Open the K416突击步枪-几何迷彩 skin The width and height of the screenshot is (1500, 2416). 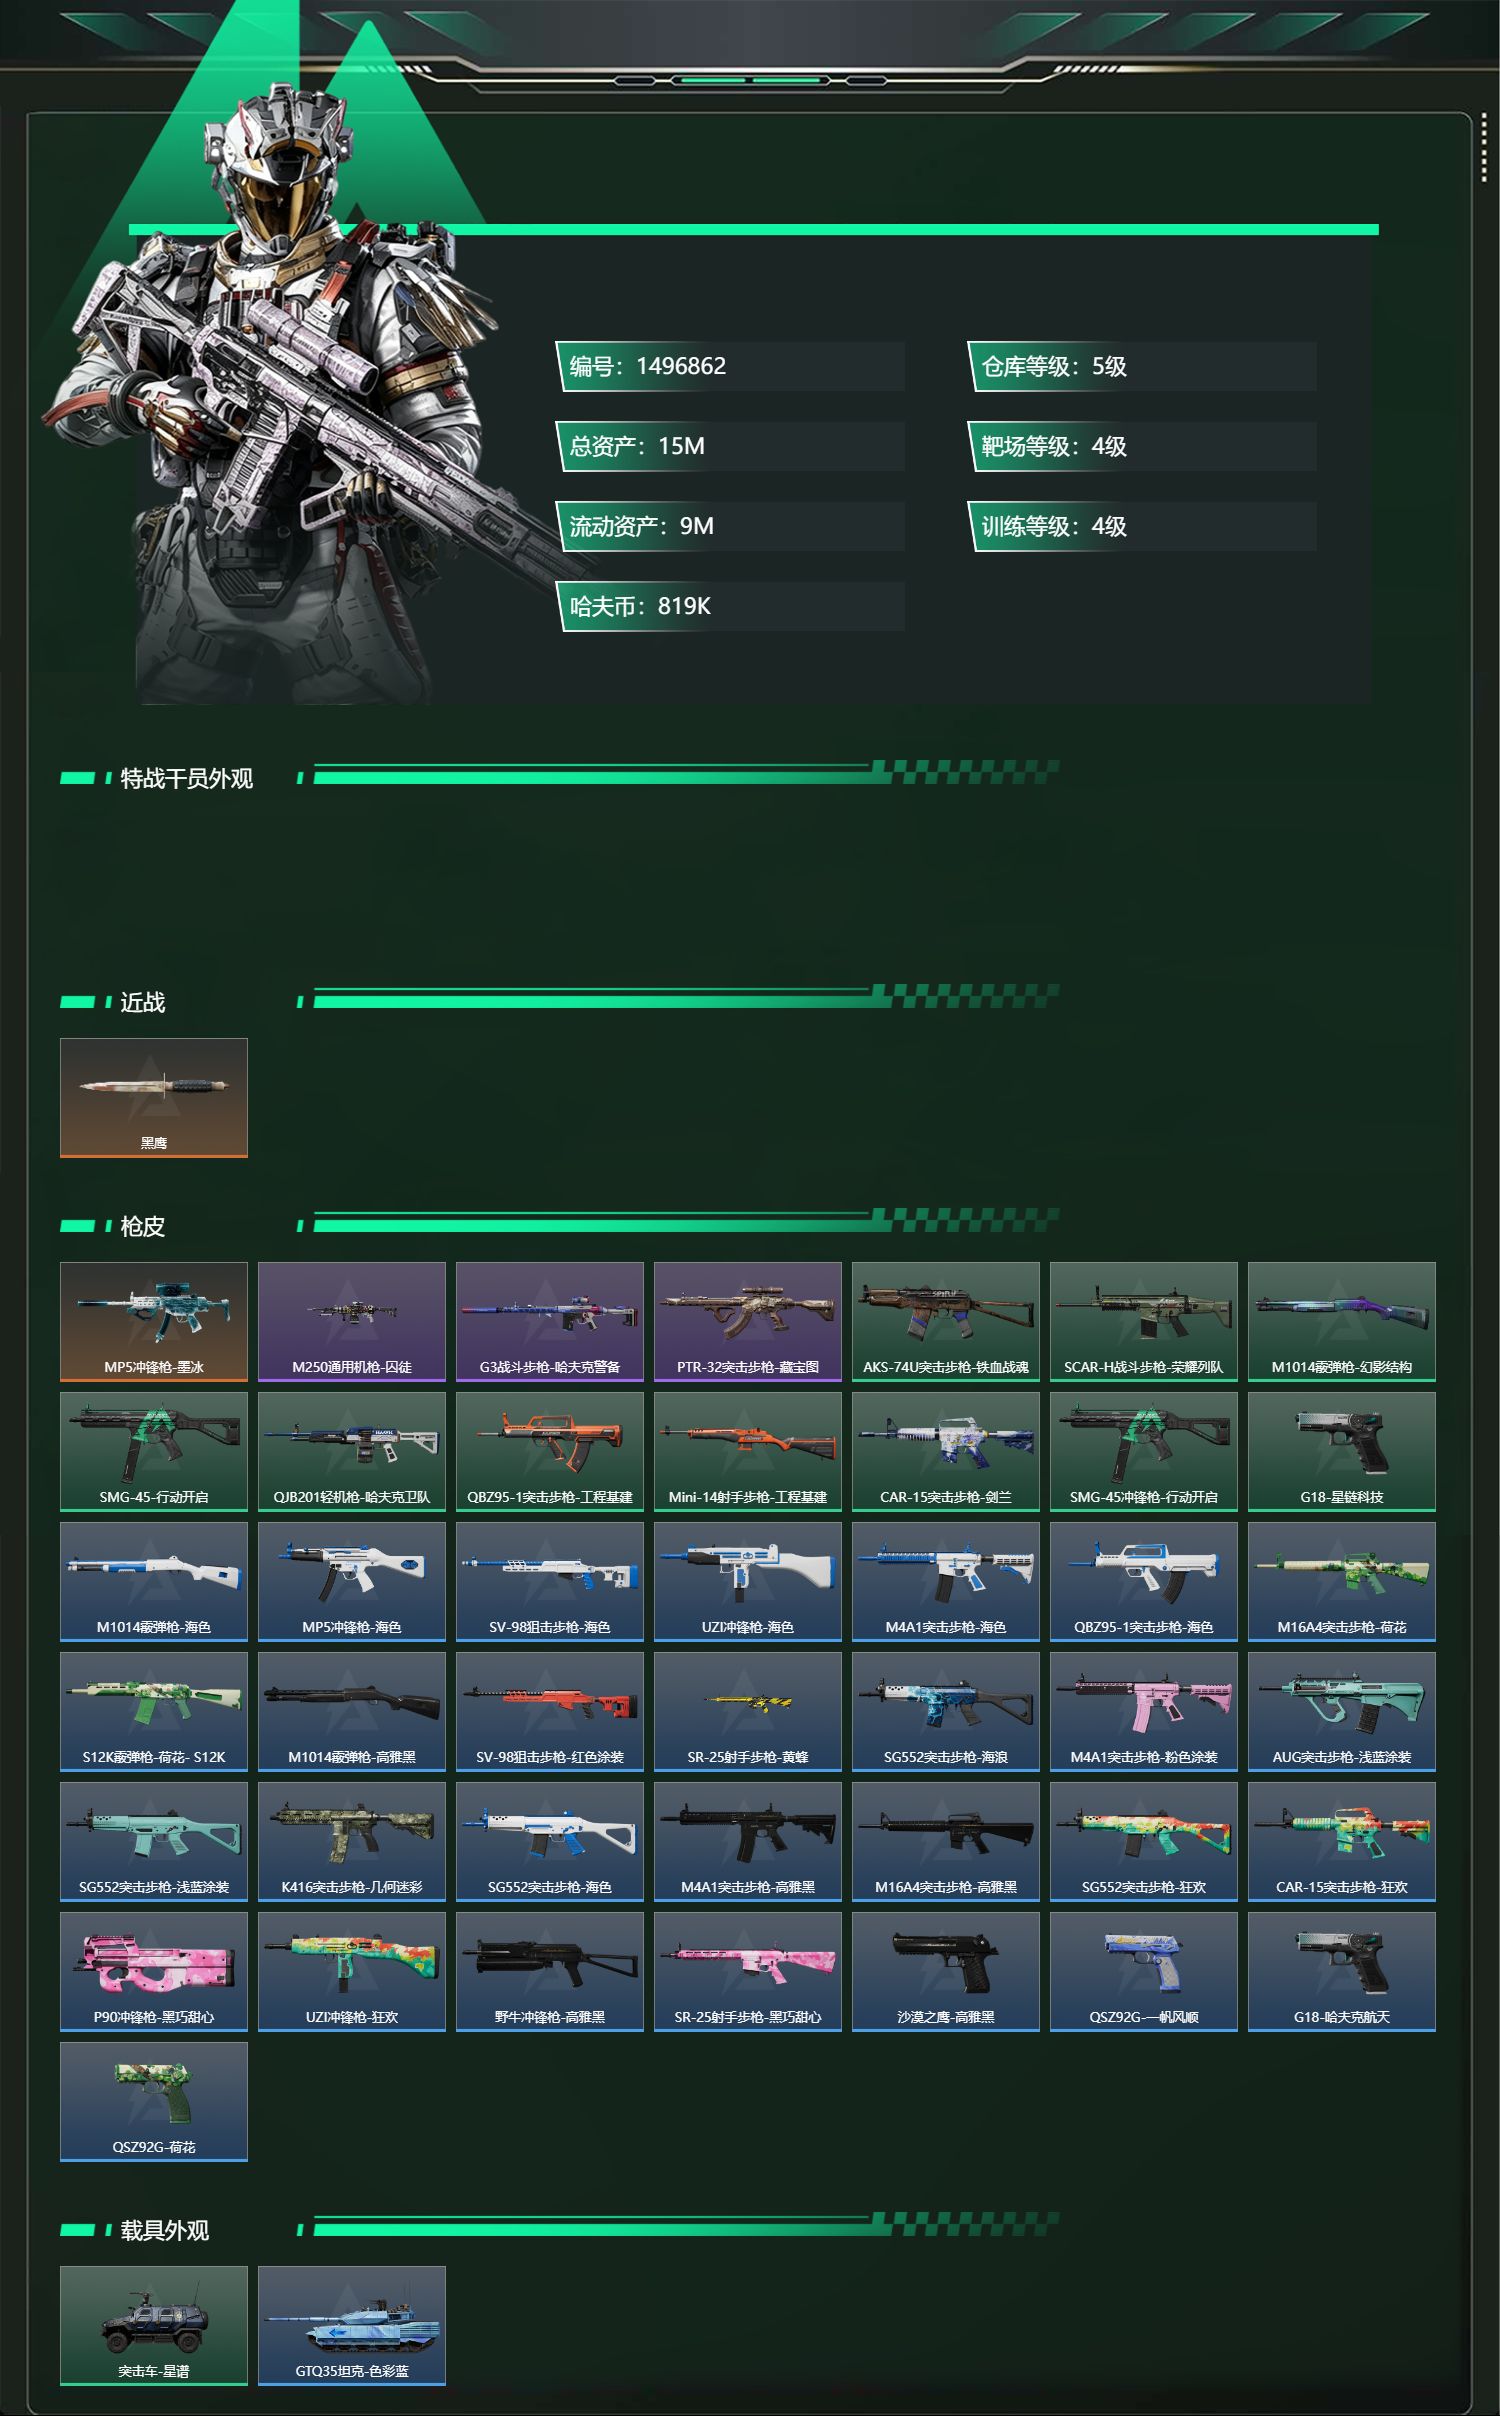pyautogui.click(x=352, y=1841)
